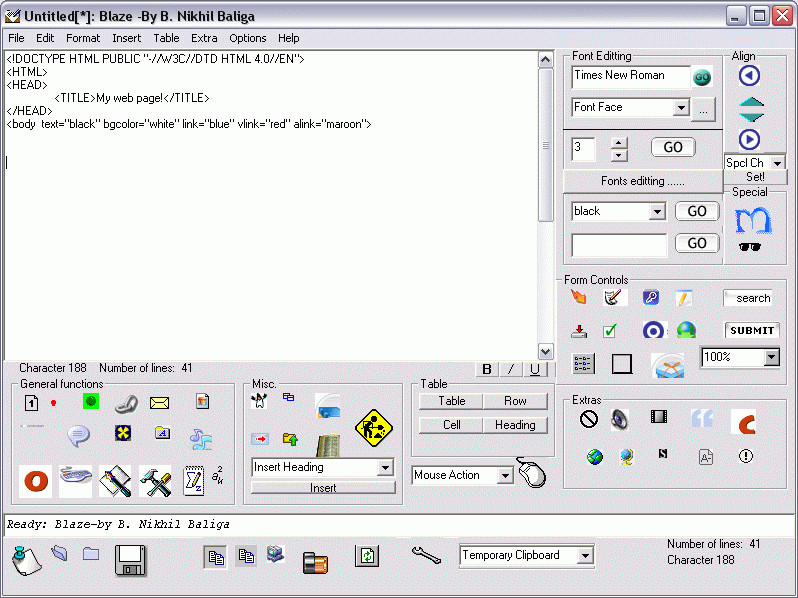The width and height of the screenshot is (798, 598).
Task: Align right with the blue right arrow
Action: [749, 139]
